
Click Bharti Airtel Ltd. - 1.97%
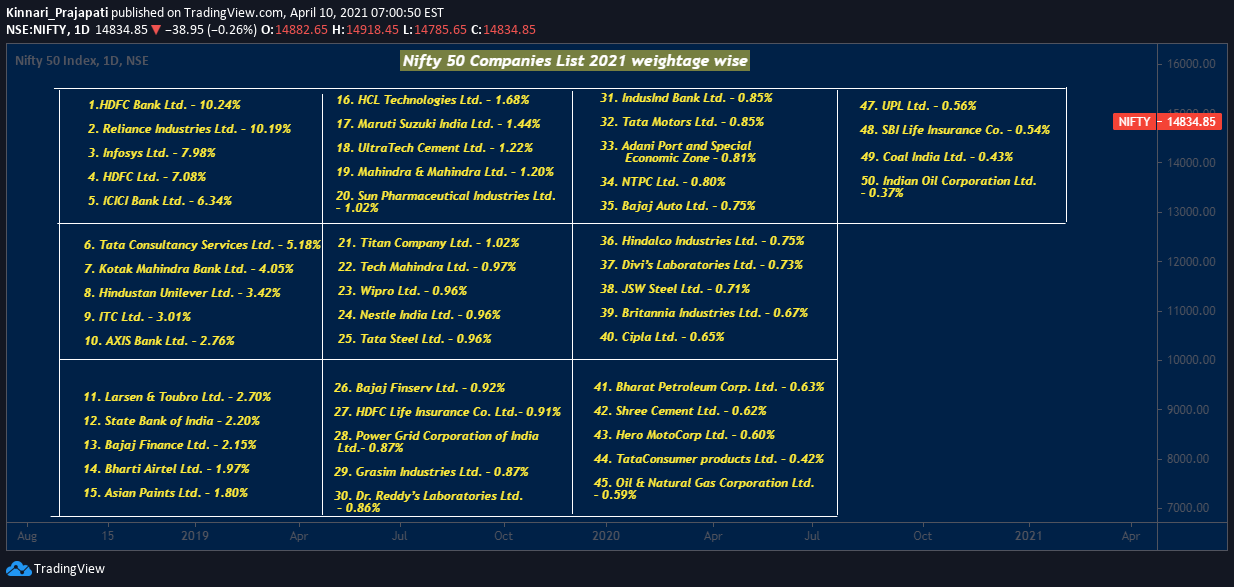166,469
